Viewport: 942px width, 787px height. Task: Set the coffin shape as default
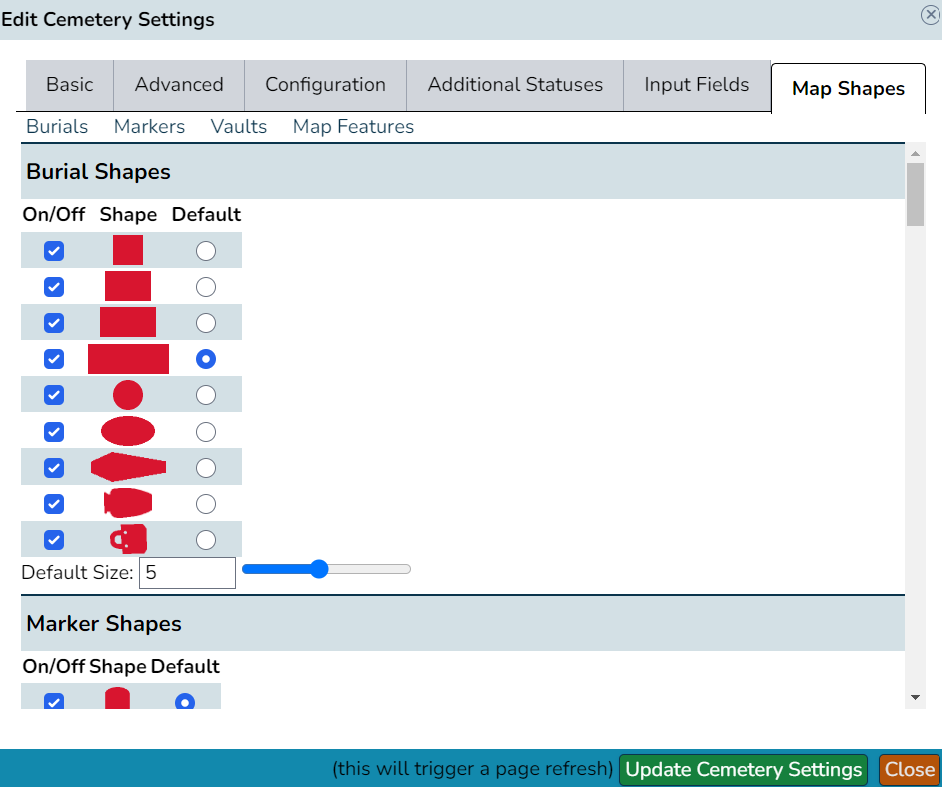click(205, 467)
